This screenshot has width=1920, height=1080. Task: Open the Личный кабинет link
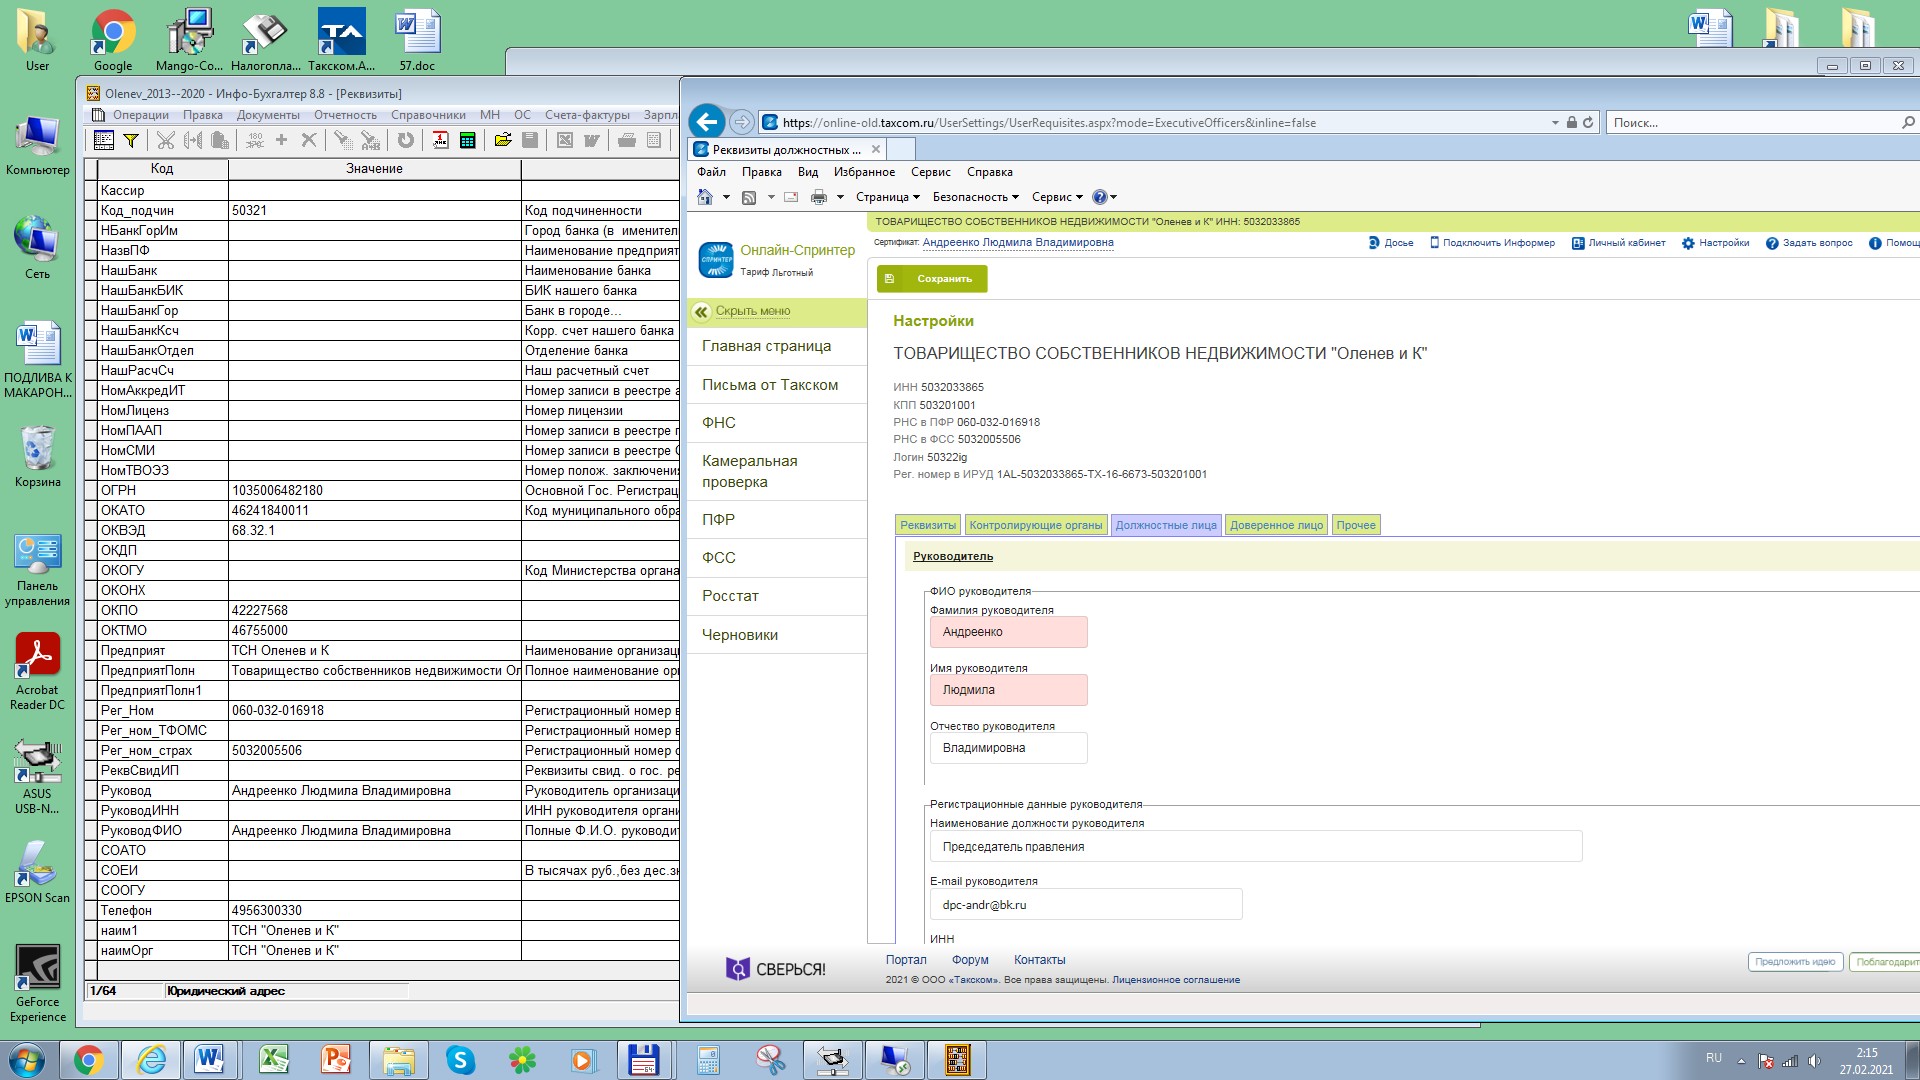1618,243
